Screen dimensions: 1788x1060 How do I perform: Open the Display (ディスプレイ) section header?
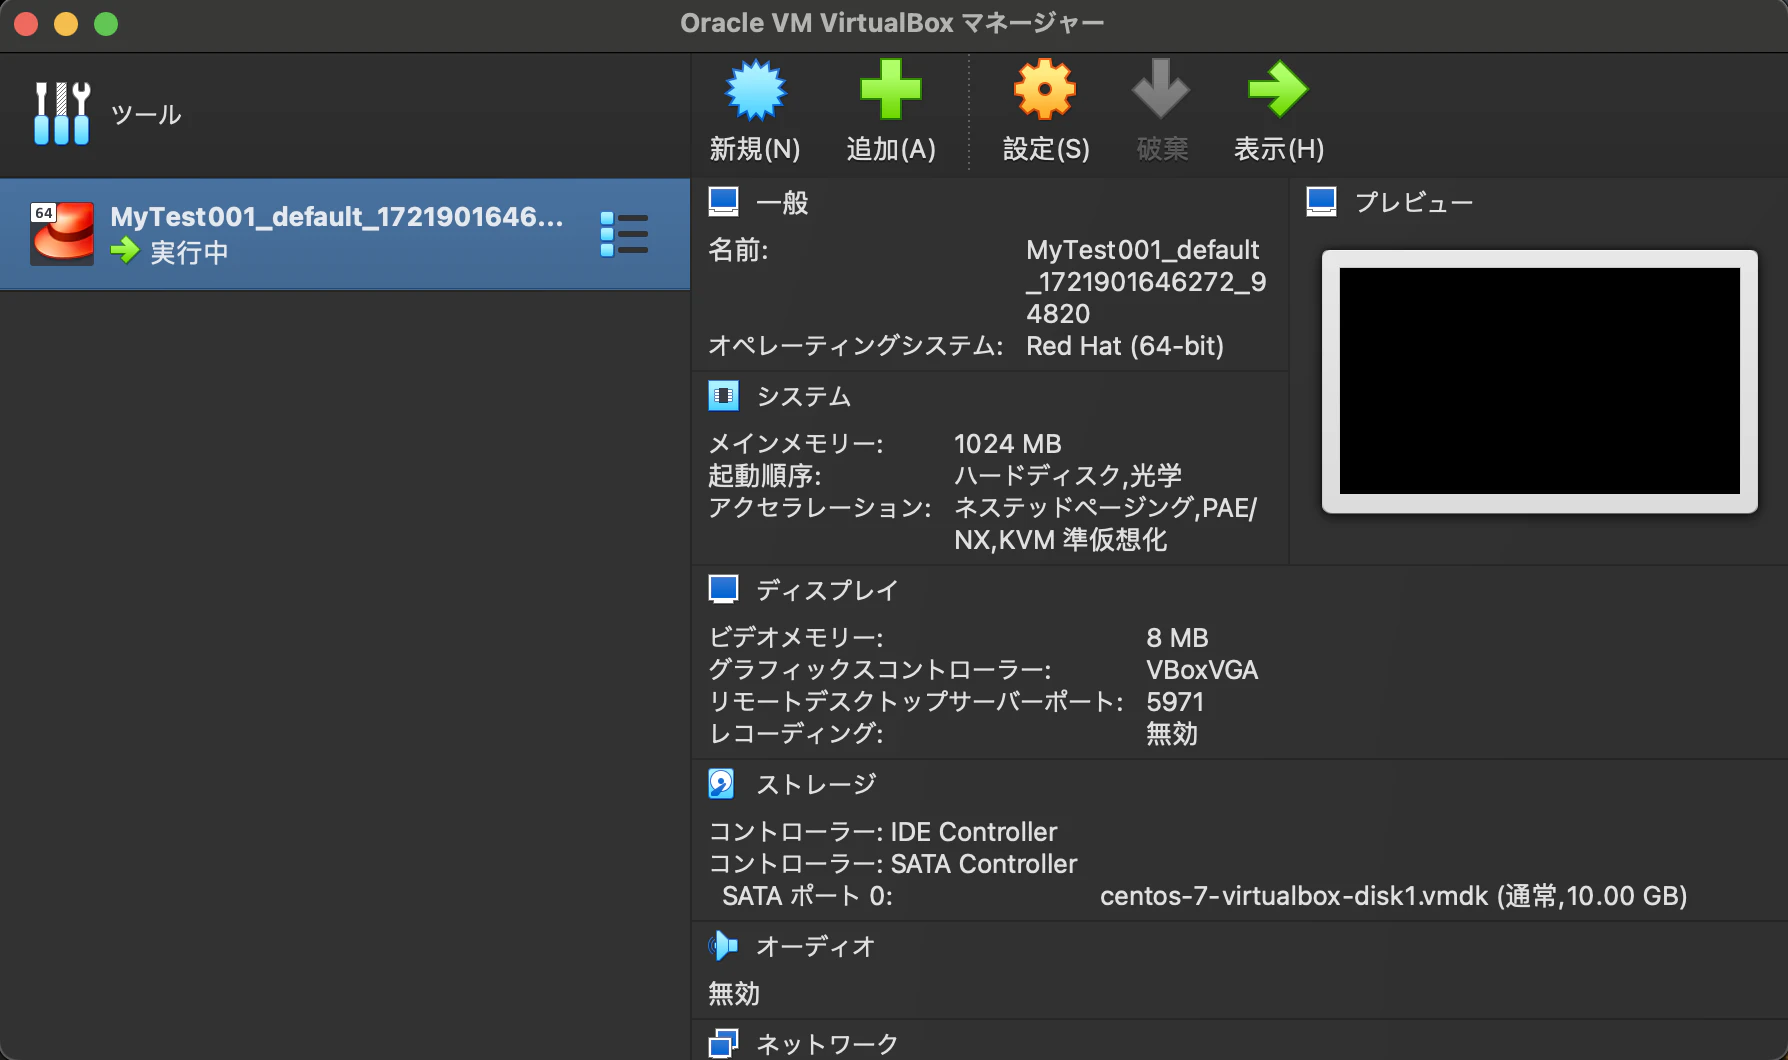(x=827, y=590)
